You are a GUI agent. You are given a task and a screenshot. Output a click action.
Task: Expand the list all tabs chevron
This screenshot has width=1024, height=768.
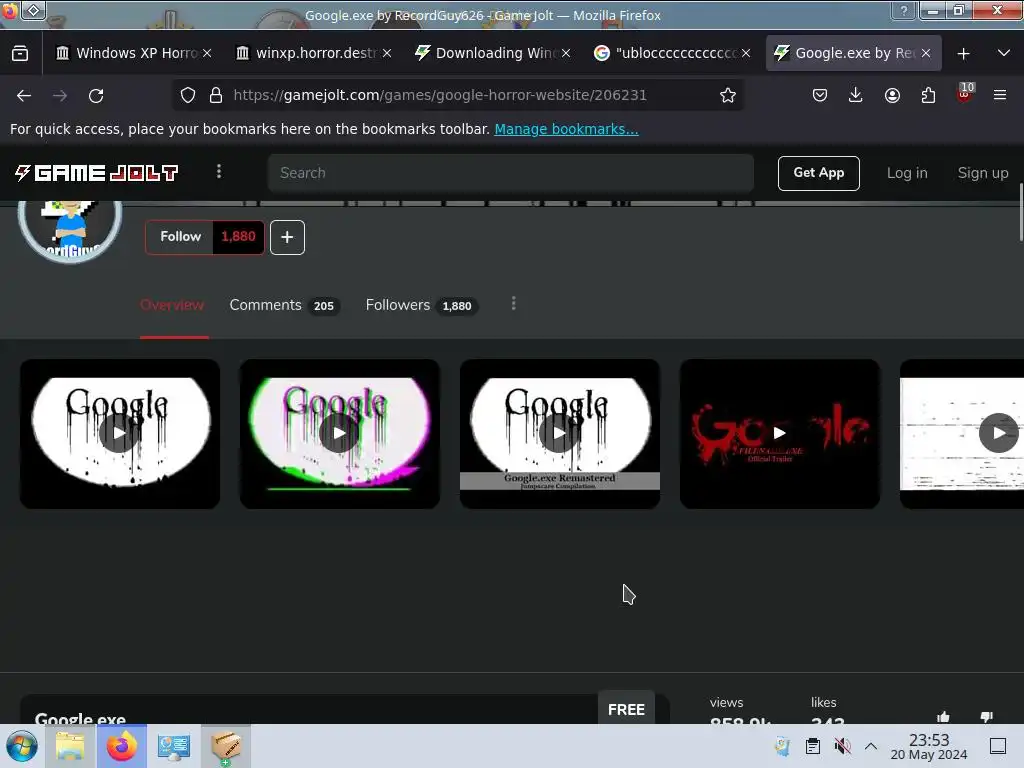pyautogui.click(x=1004, y=53)
